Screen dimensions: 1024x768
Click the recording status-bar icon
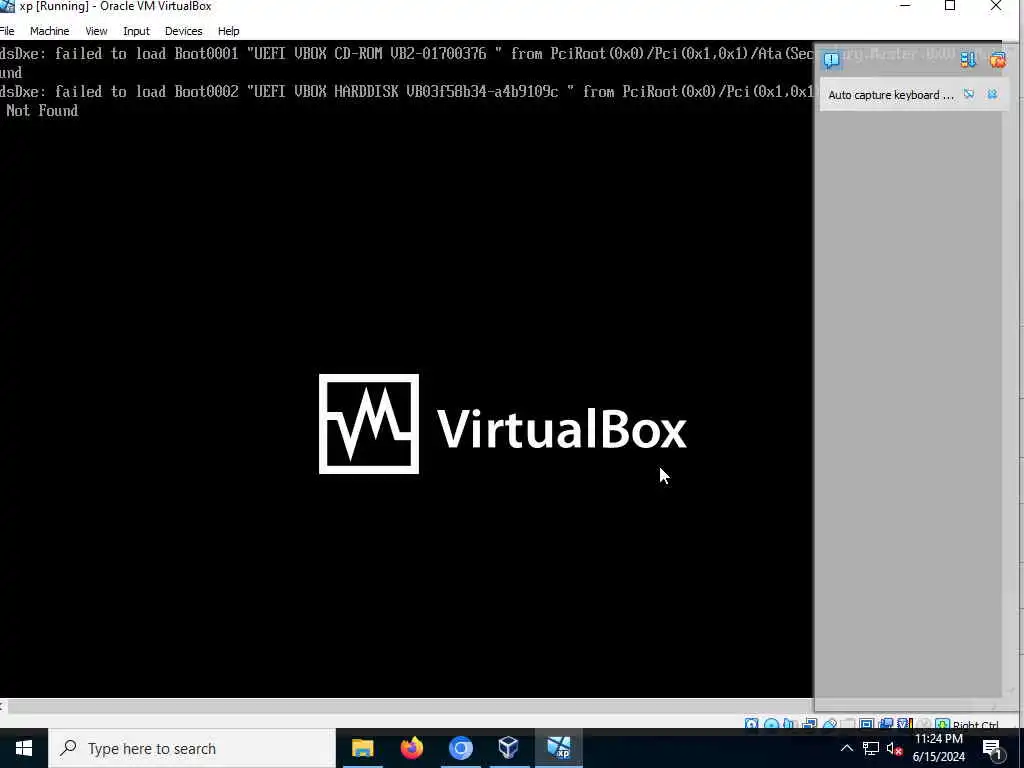(886, 724)
